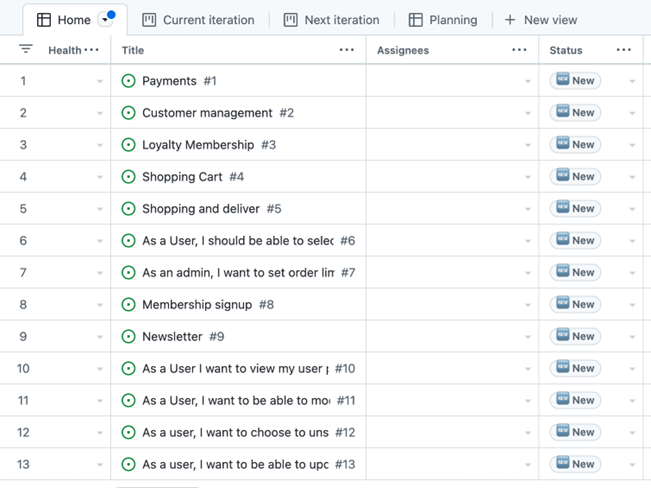Viewport: 651px width, 488px height.
Task: Open Status dropdown for issue #13
Action: click(632, 465)
